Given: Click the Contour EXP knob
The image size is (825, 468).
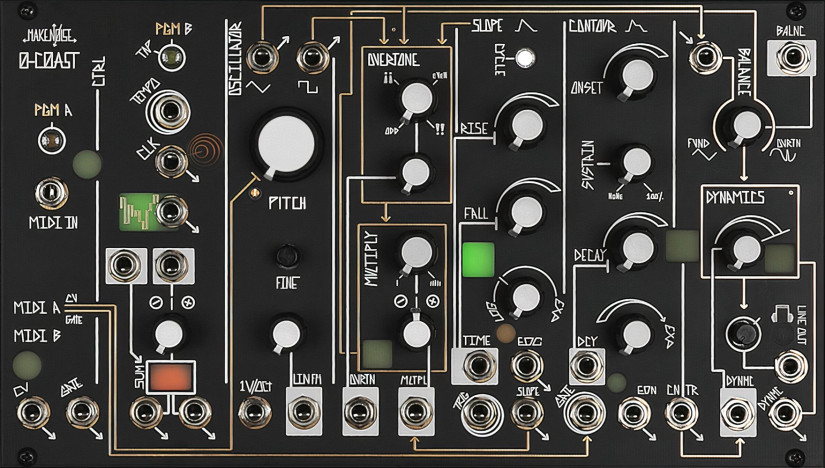Looking at the screenshot, I should click(x=637, y=333).
